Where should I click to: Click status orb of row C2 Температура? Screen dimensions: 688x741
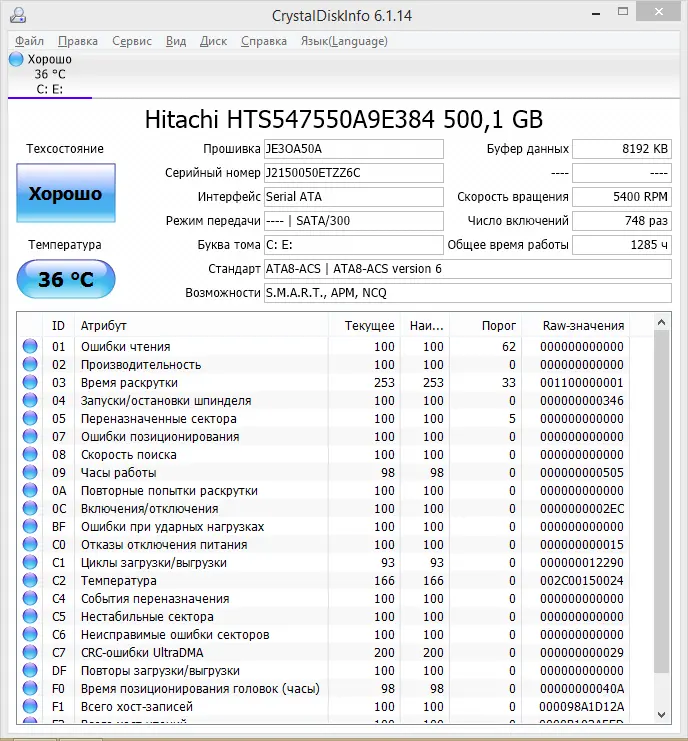[30, 580]
